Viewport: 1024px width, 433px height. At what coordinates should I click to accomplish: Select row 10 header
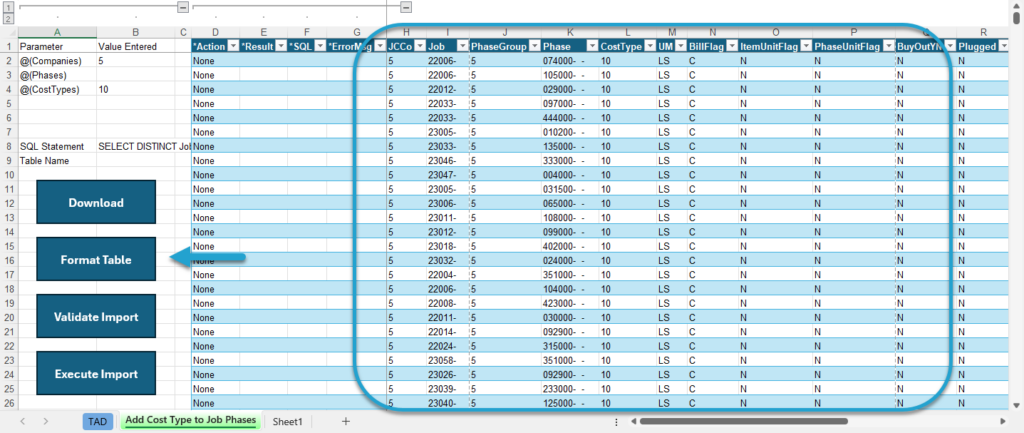point(8,174)
